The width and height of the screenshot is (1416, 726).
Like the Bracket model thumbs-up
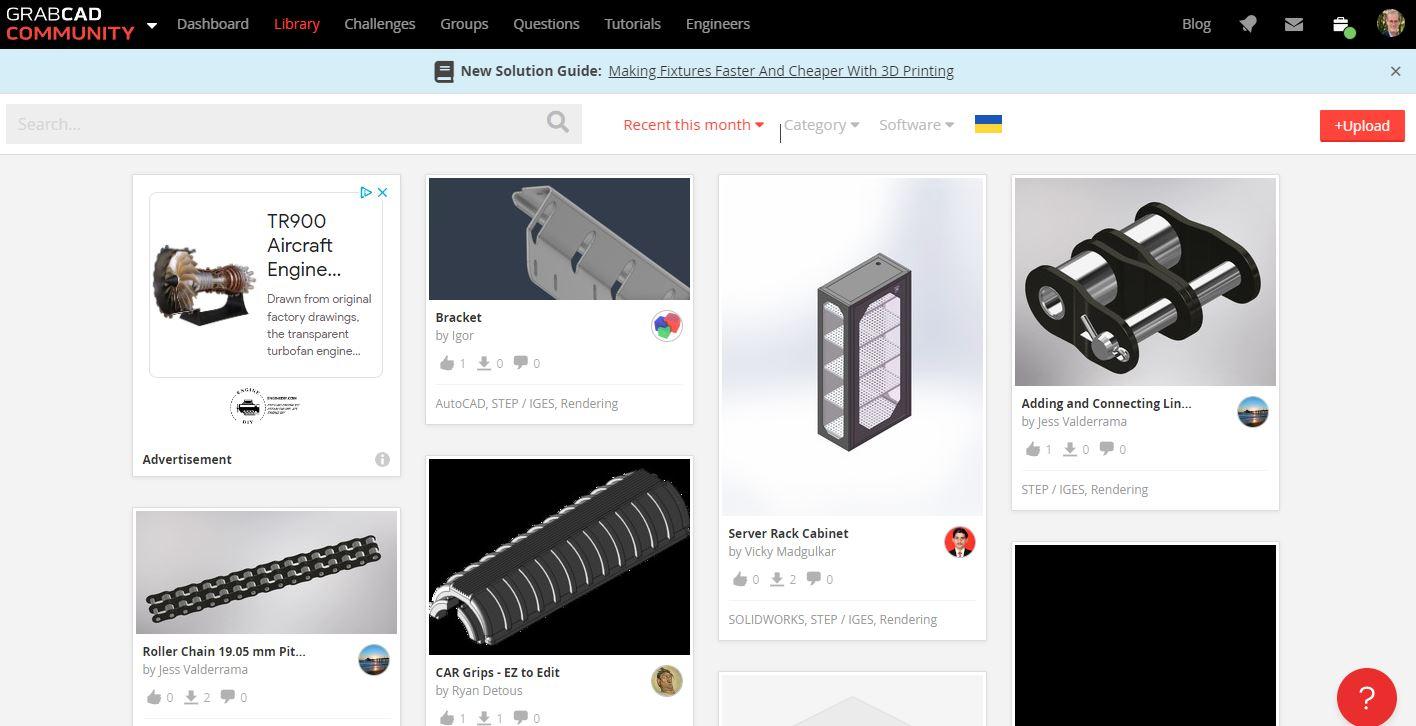(x=447, y=363)
